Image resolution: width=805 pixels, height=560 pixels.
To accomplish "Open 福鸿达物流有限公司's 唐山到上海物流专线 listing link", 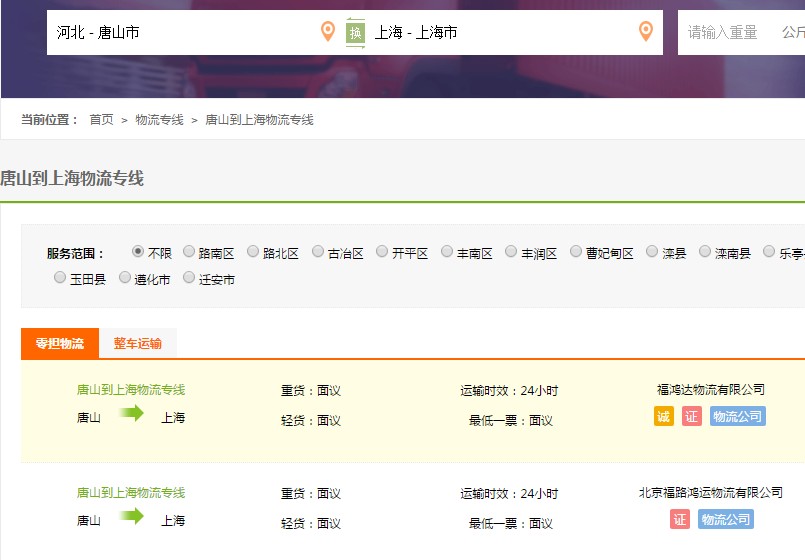I will click(x=131, y=390).
